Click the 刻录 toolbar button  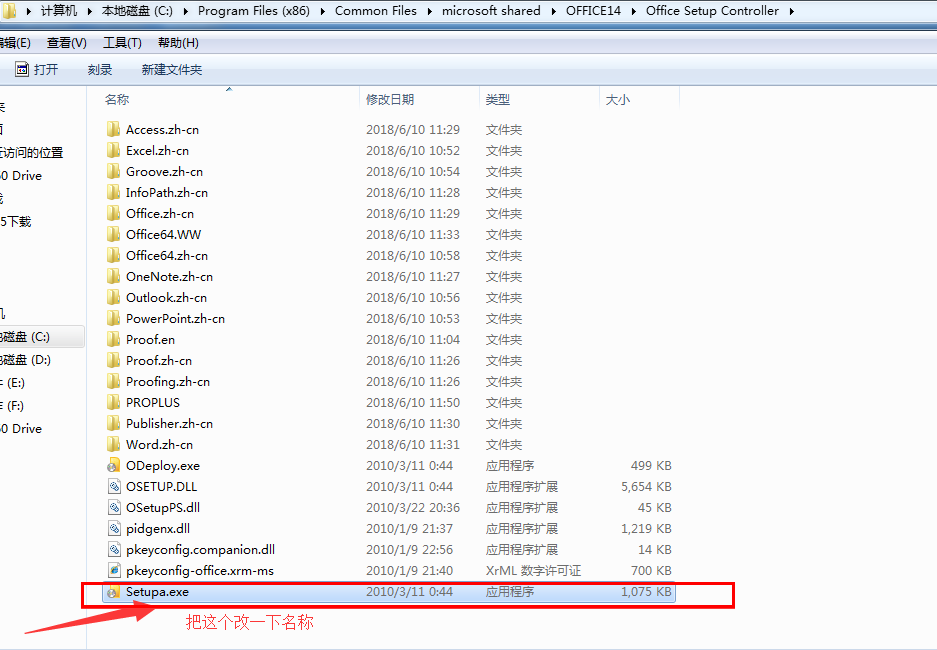click(x=100, y=69)
